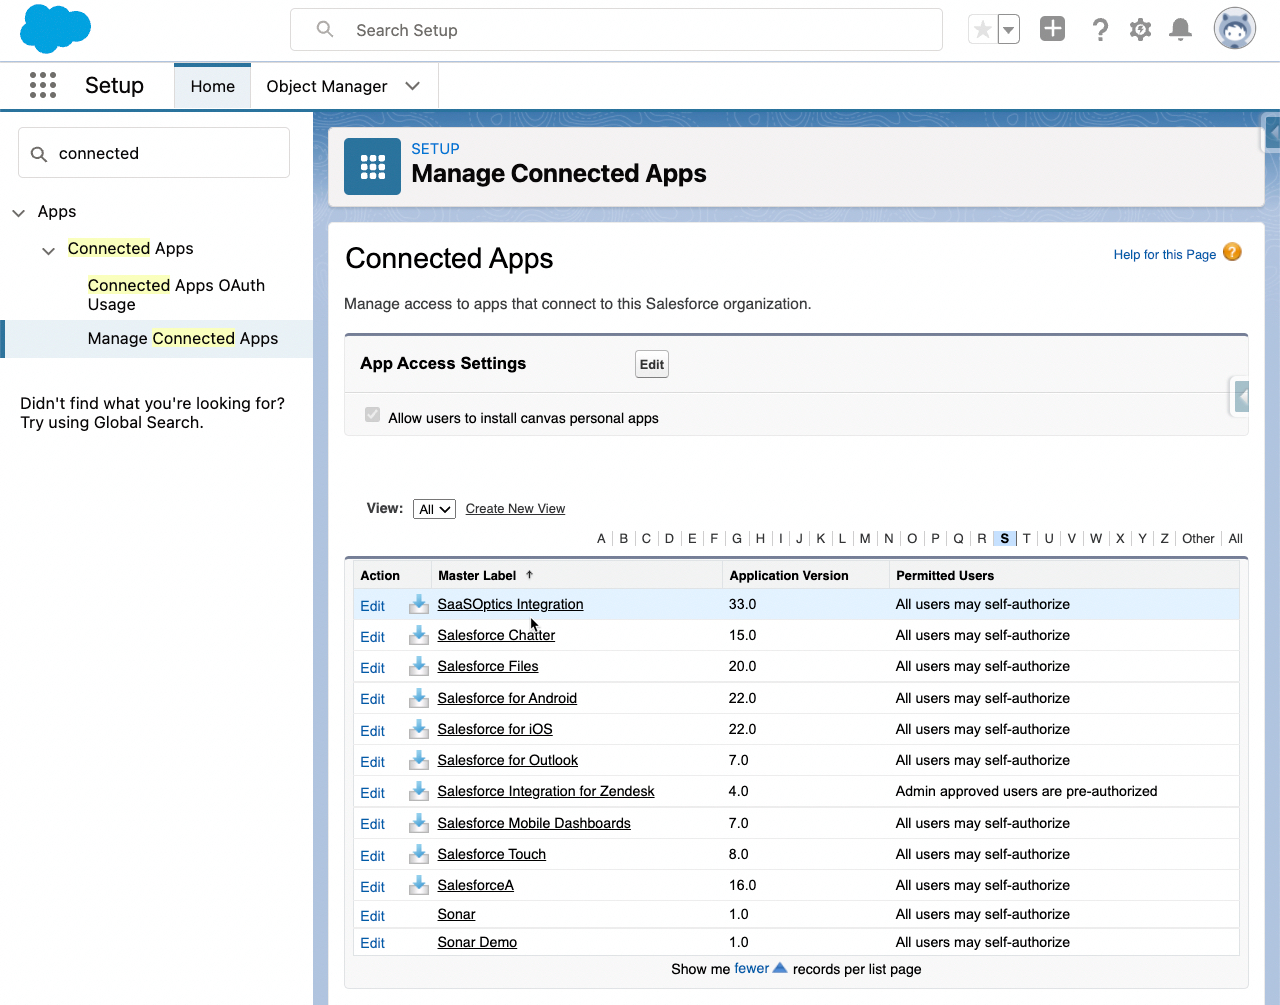1280x1005 pixels.
Task: Filter the list by letter A
Action: click(601, 538)
